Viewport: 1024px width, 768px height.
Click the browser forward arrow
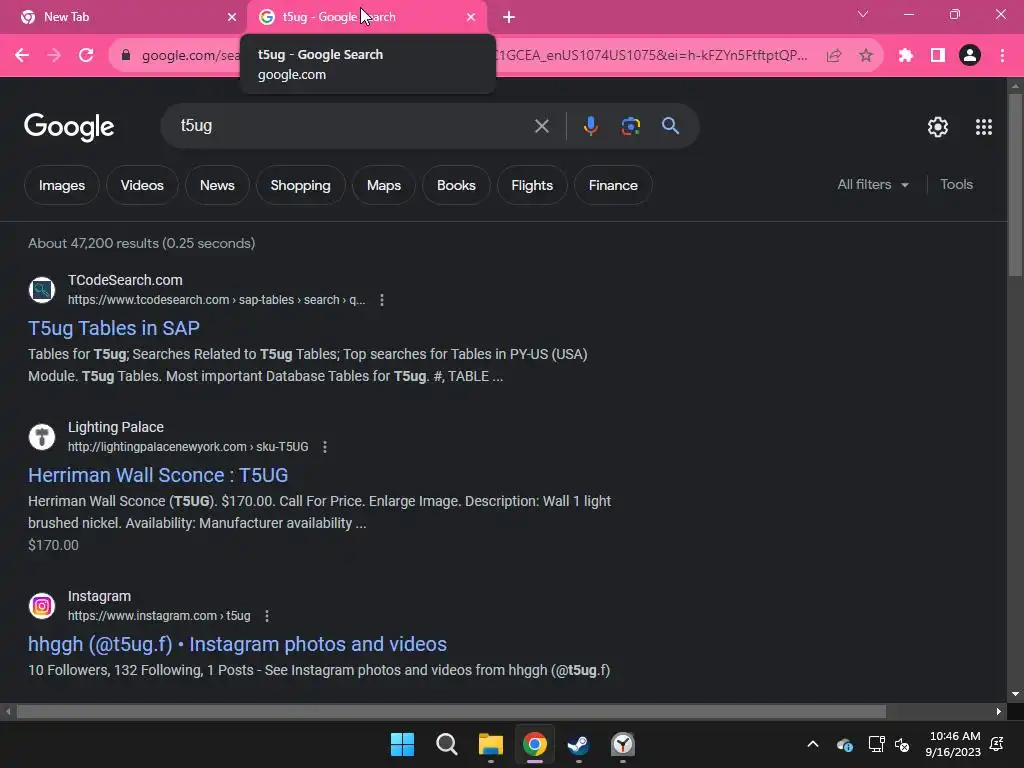54,56
